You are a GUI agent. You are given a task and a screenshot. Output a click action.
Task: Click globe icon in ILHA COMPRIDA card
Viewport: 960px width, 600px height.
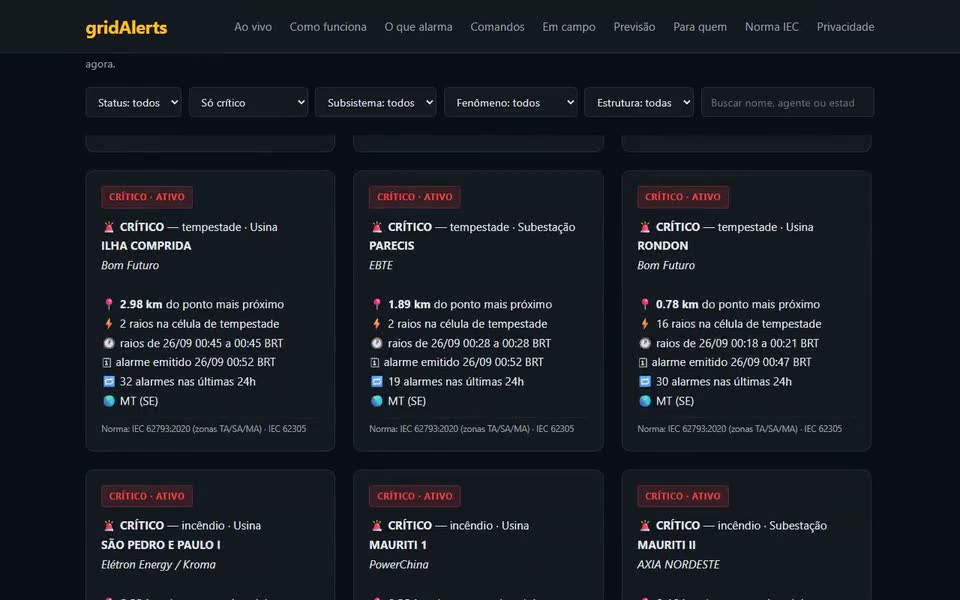click(x=109, y=401)
